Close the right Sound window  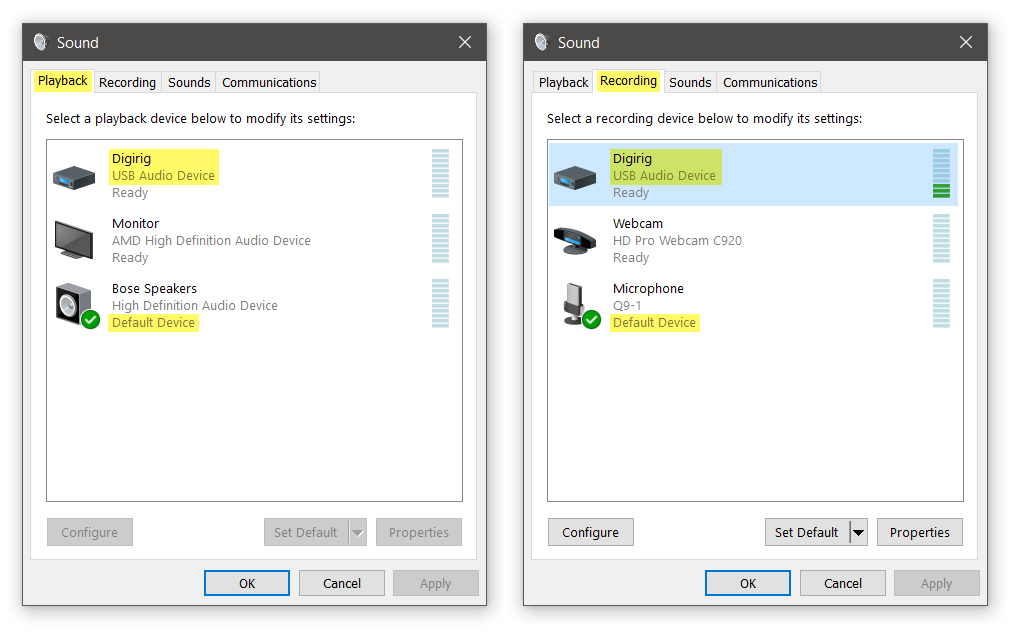(x=966, y=42)
